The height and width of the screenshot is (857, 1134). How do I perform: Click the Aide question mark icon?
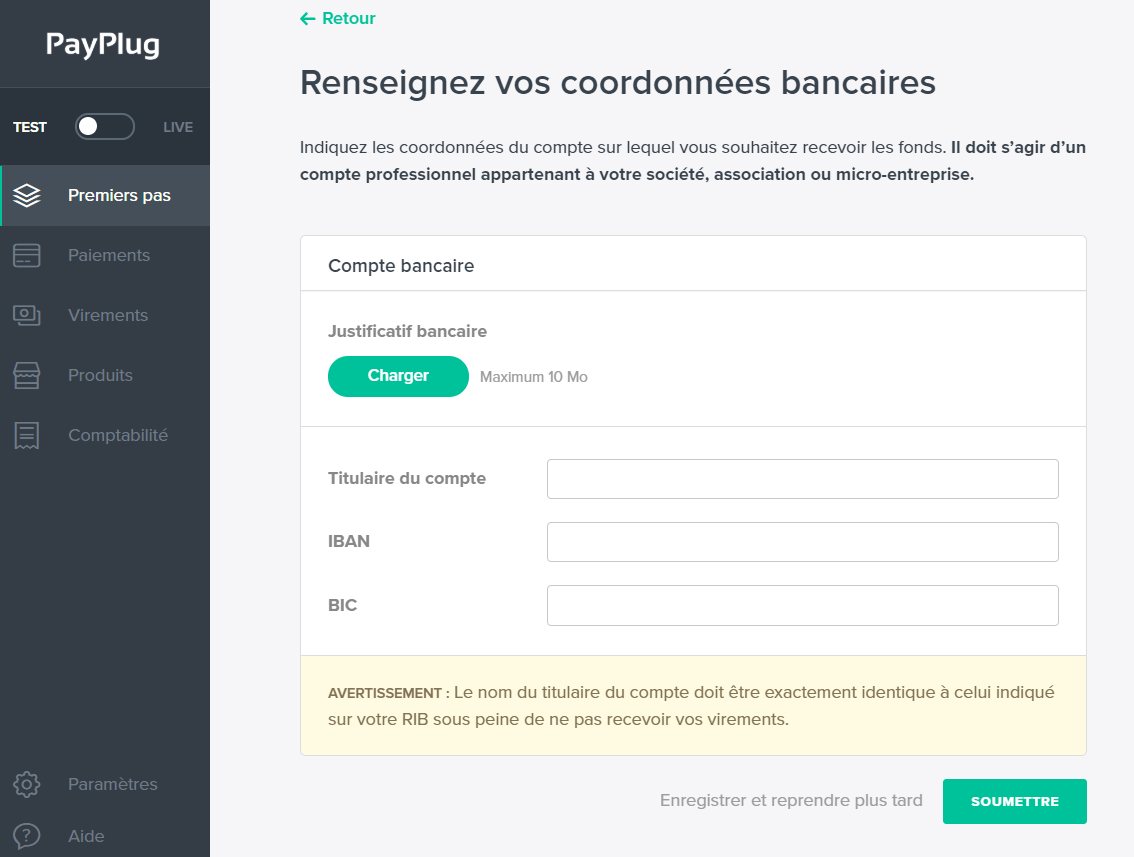point(27,836)
